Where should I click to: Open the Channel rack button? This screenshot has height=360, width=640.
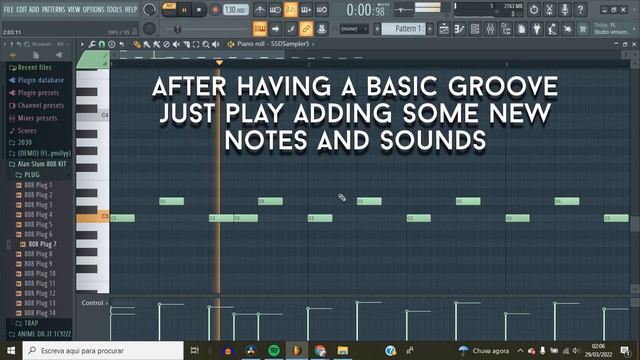click(x=475, y=29)
